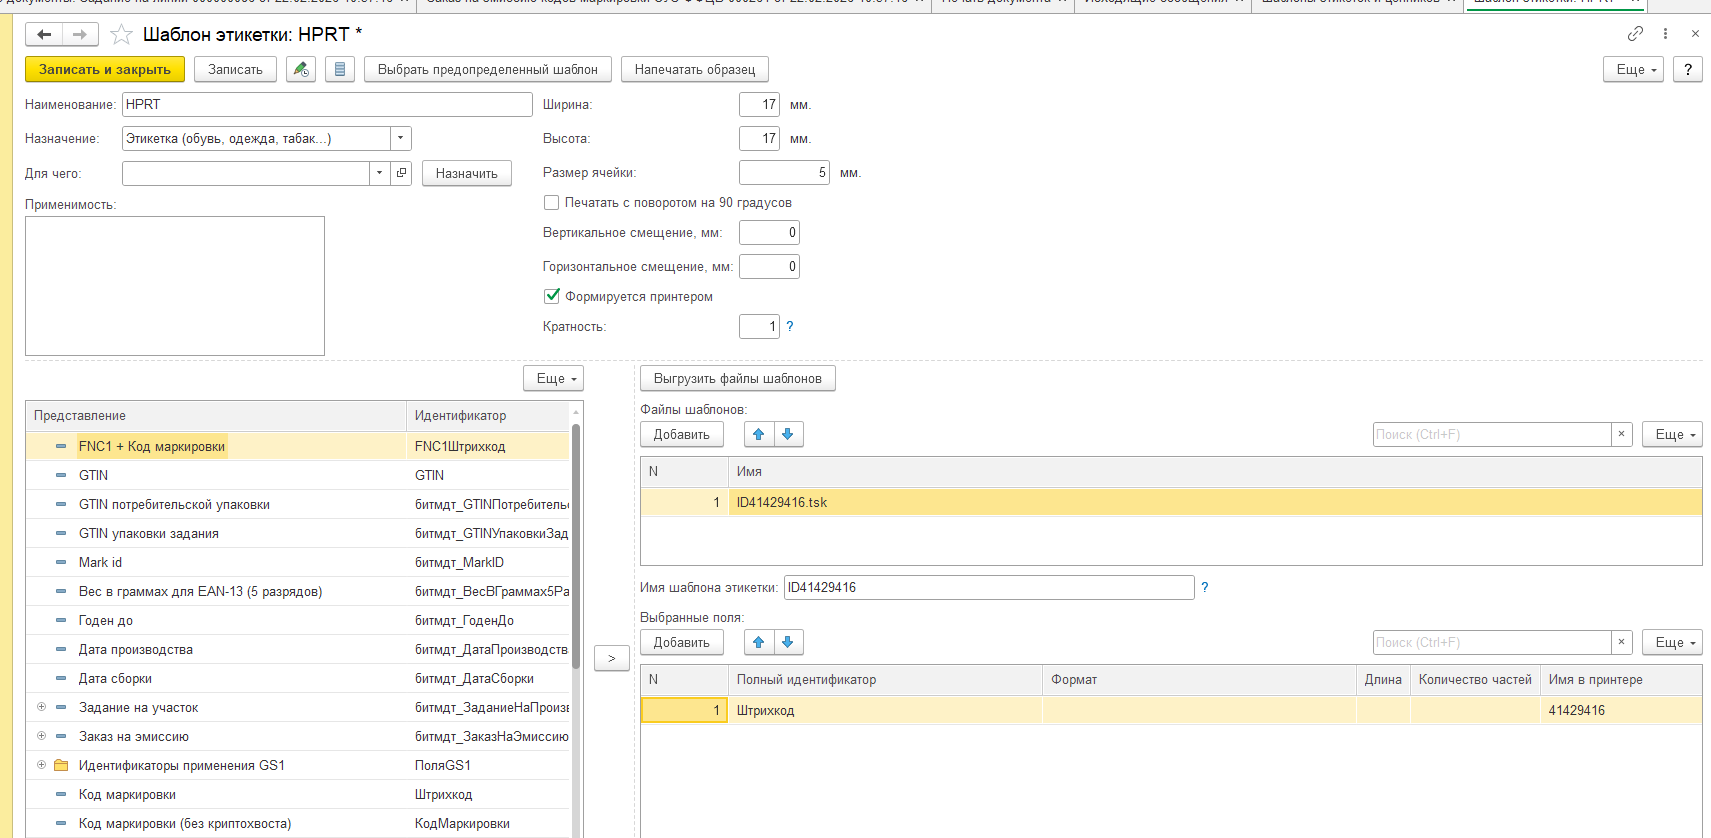Viewport: 1711px width, 838px height.
Task: Click Выгрузить файлы шаблонов button
Action: [x=737, y=378]
